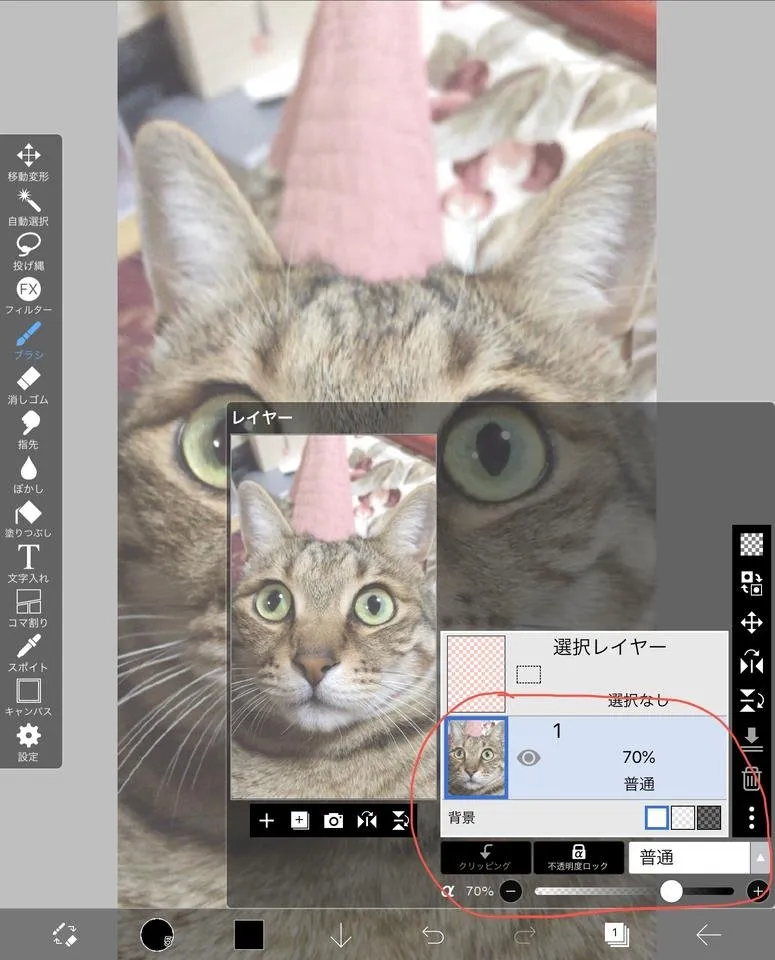Select the ぼかし blur tool
The width and height of the screenshot is (775, 960).
click(28, 475)
